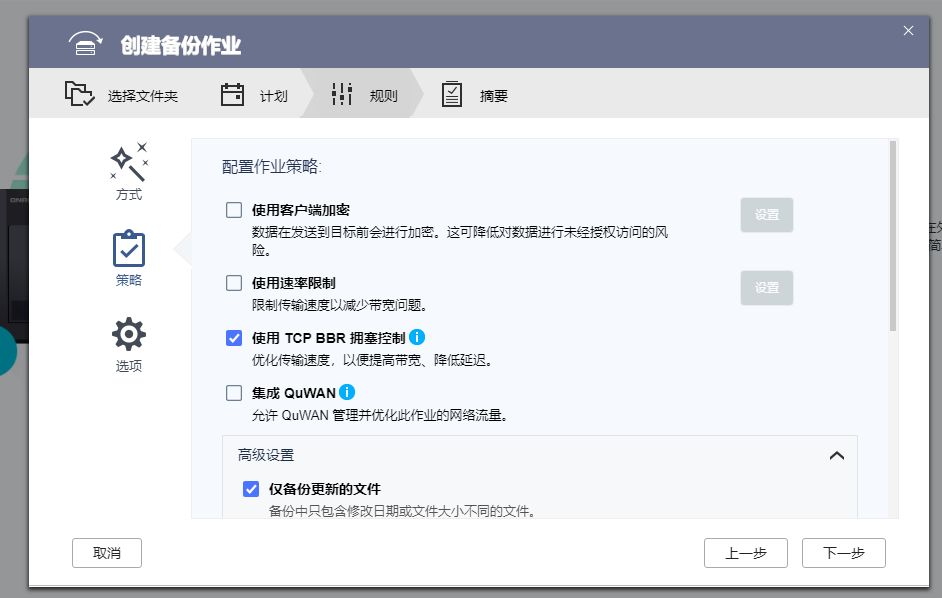Click the 下一步 next button
Screen dimensions: 942x598
(x=845, y=552)
